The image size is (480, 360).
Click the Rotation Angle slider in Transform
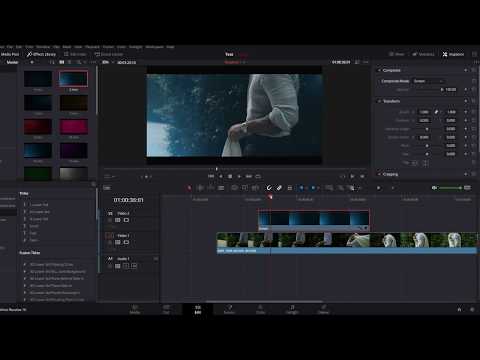pyautogui.click(x=427, y=129)
